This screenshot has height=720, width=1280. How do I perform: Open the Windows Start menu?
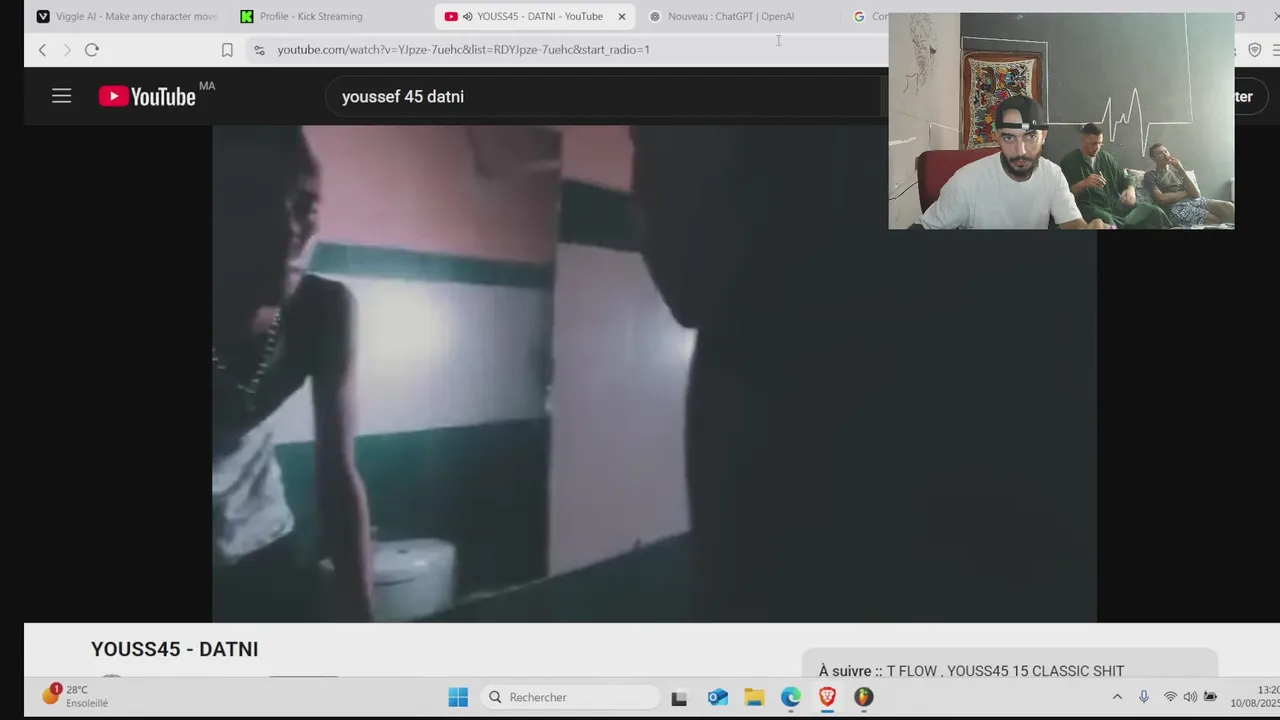coord(458,697)
